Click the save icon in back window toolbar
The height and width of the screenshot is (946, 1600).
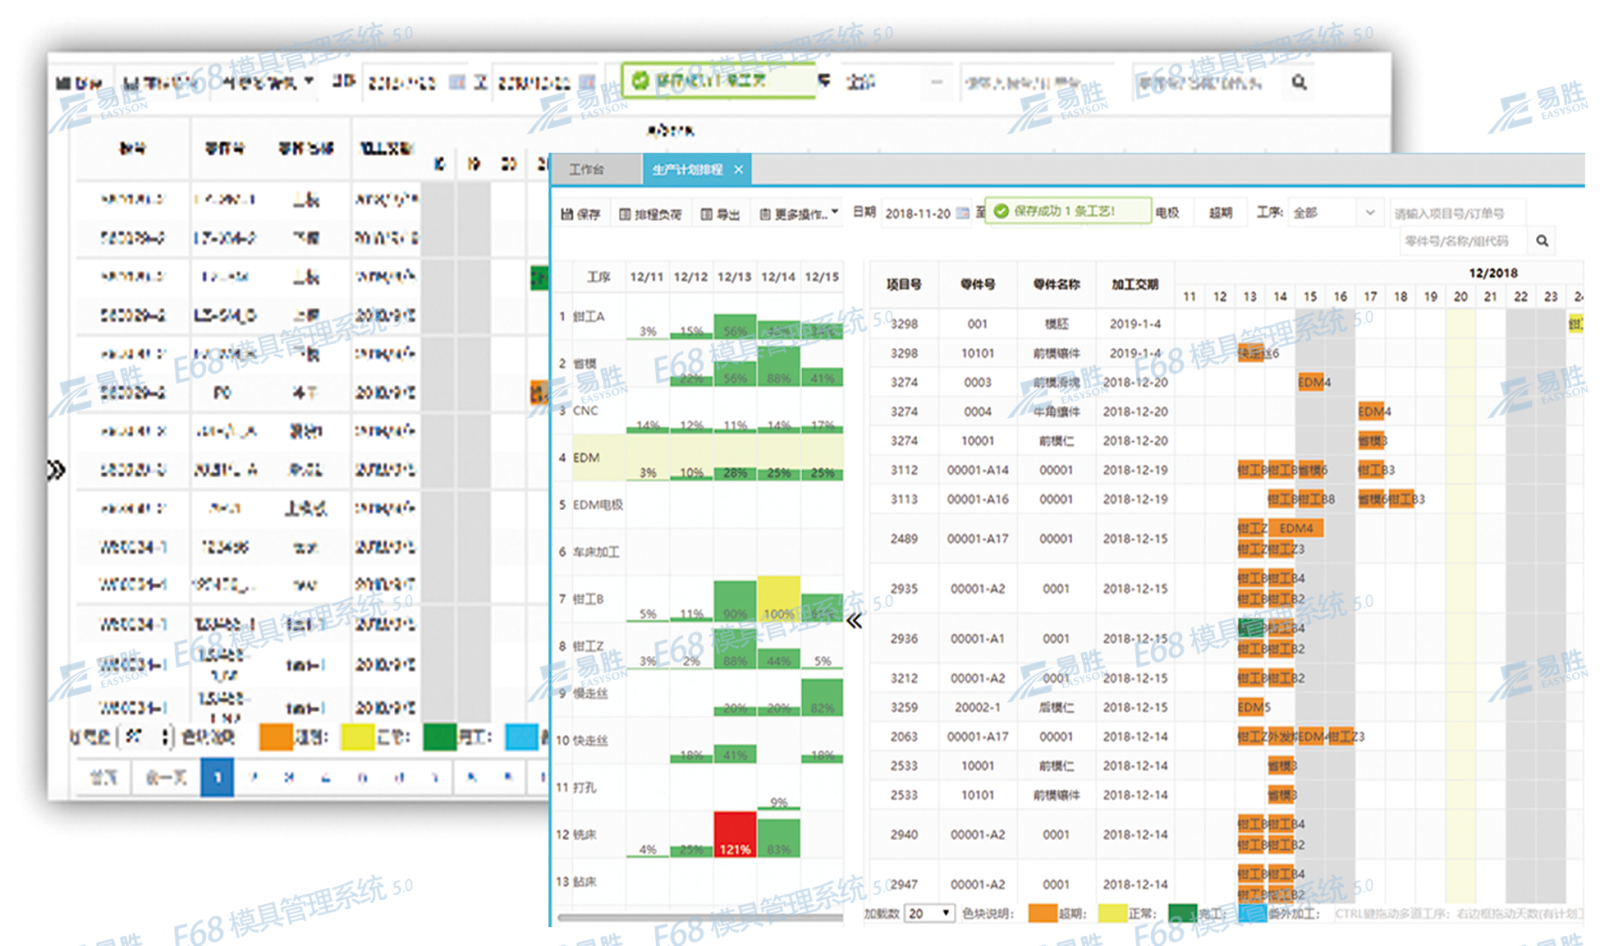pyautogui.click(x=80, y=83)
